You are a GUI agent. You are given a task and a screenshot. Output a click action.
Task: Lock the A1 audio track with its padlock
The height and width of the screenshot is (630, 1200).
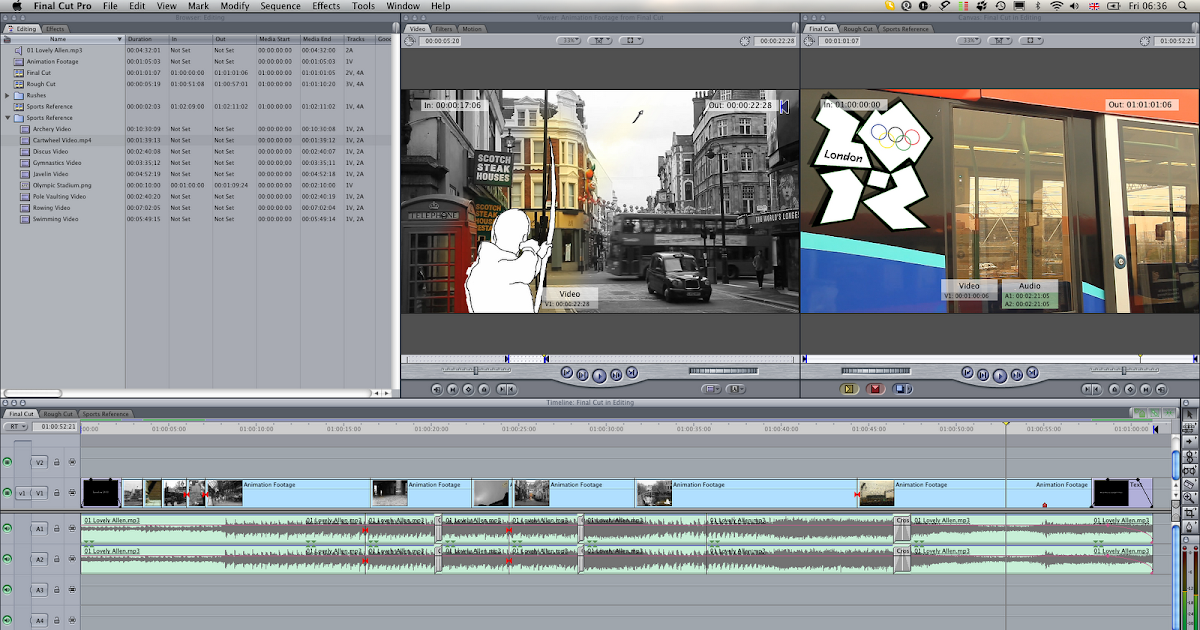[x=56, y=528]
